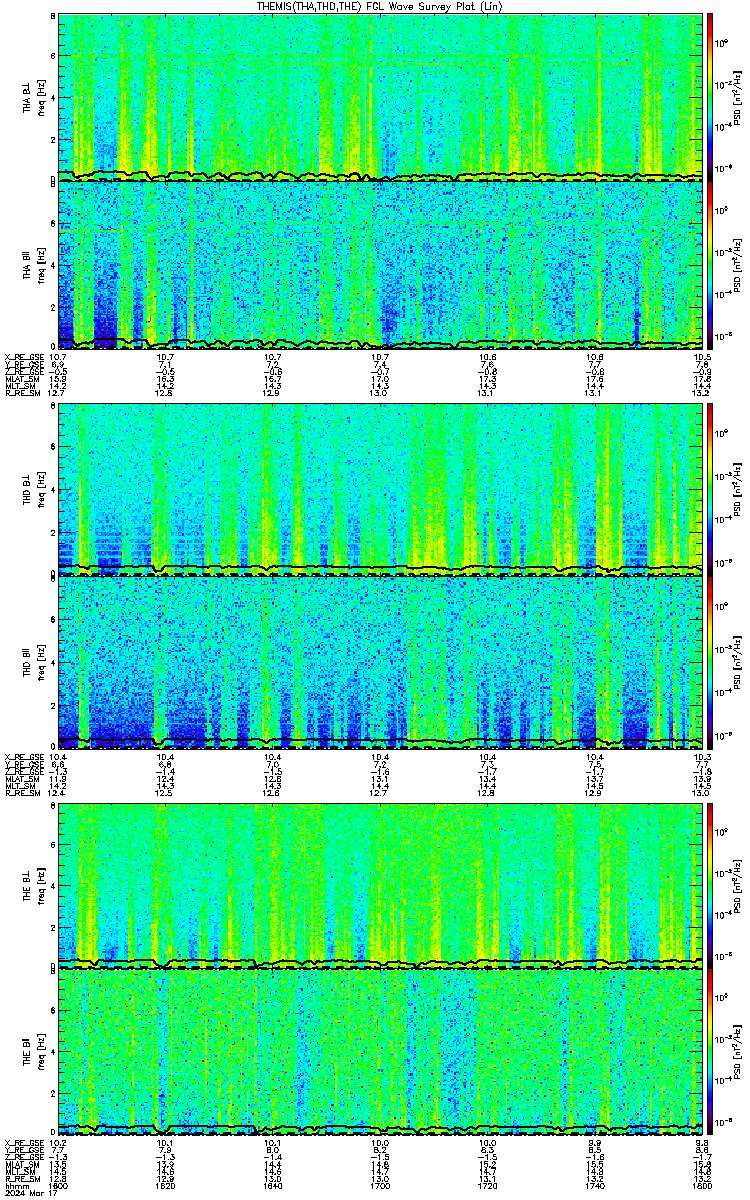The height and width of the screenshot is (1200, 750).
Task: Click the 1700 time tick label
Action: [380, 1186]
